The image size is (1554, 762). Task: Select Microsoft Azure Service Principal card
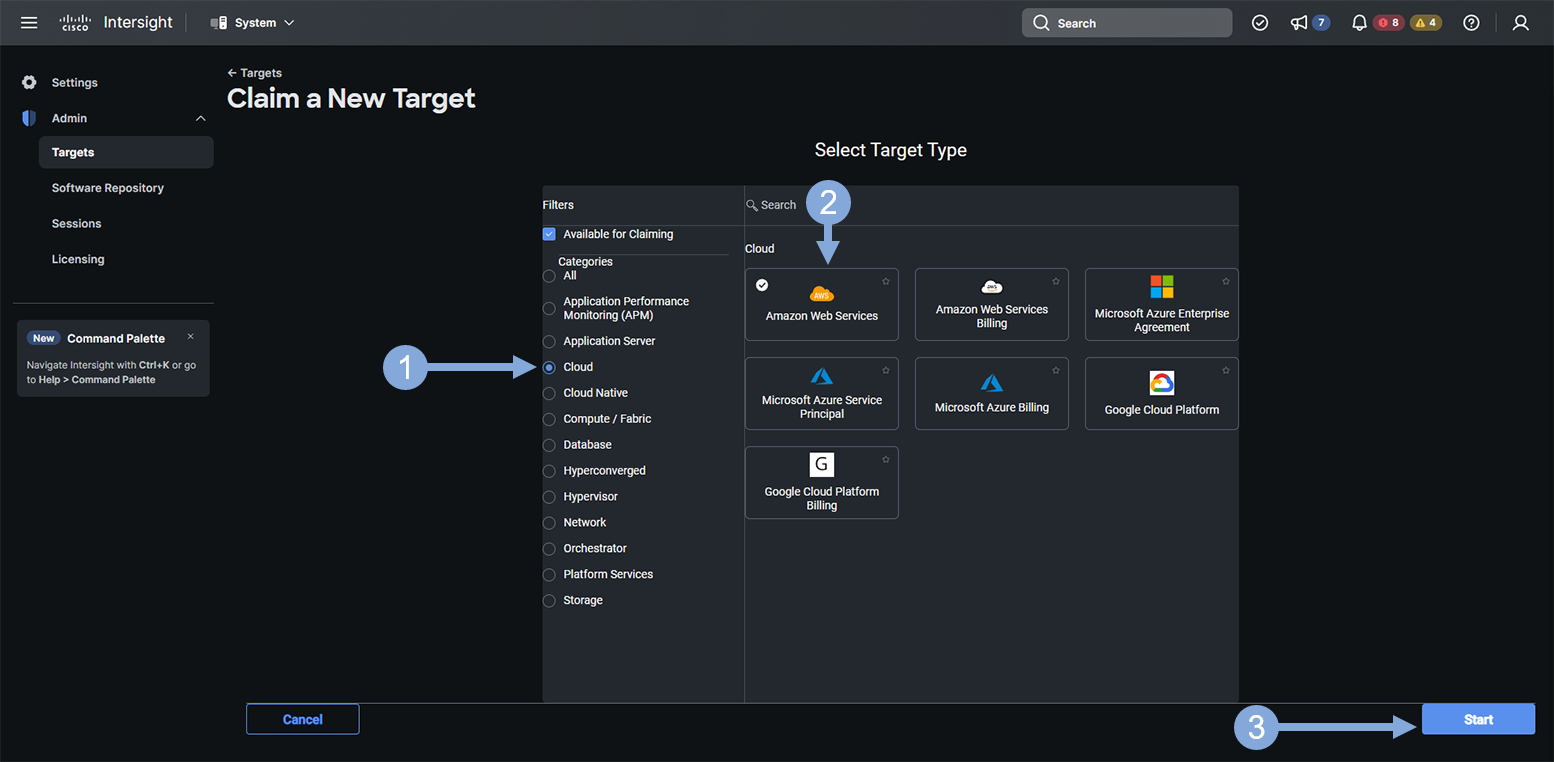(822, 393)
